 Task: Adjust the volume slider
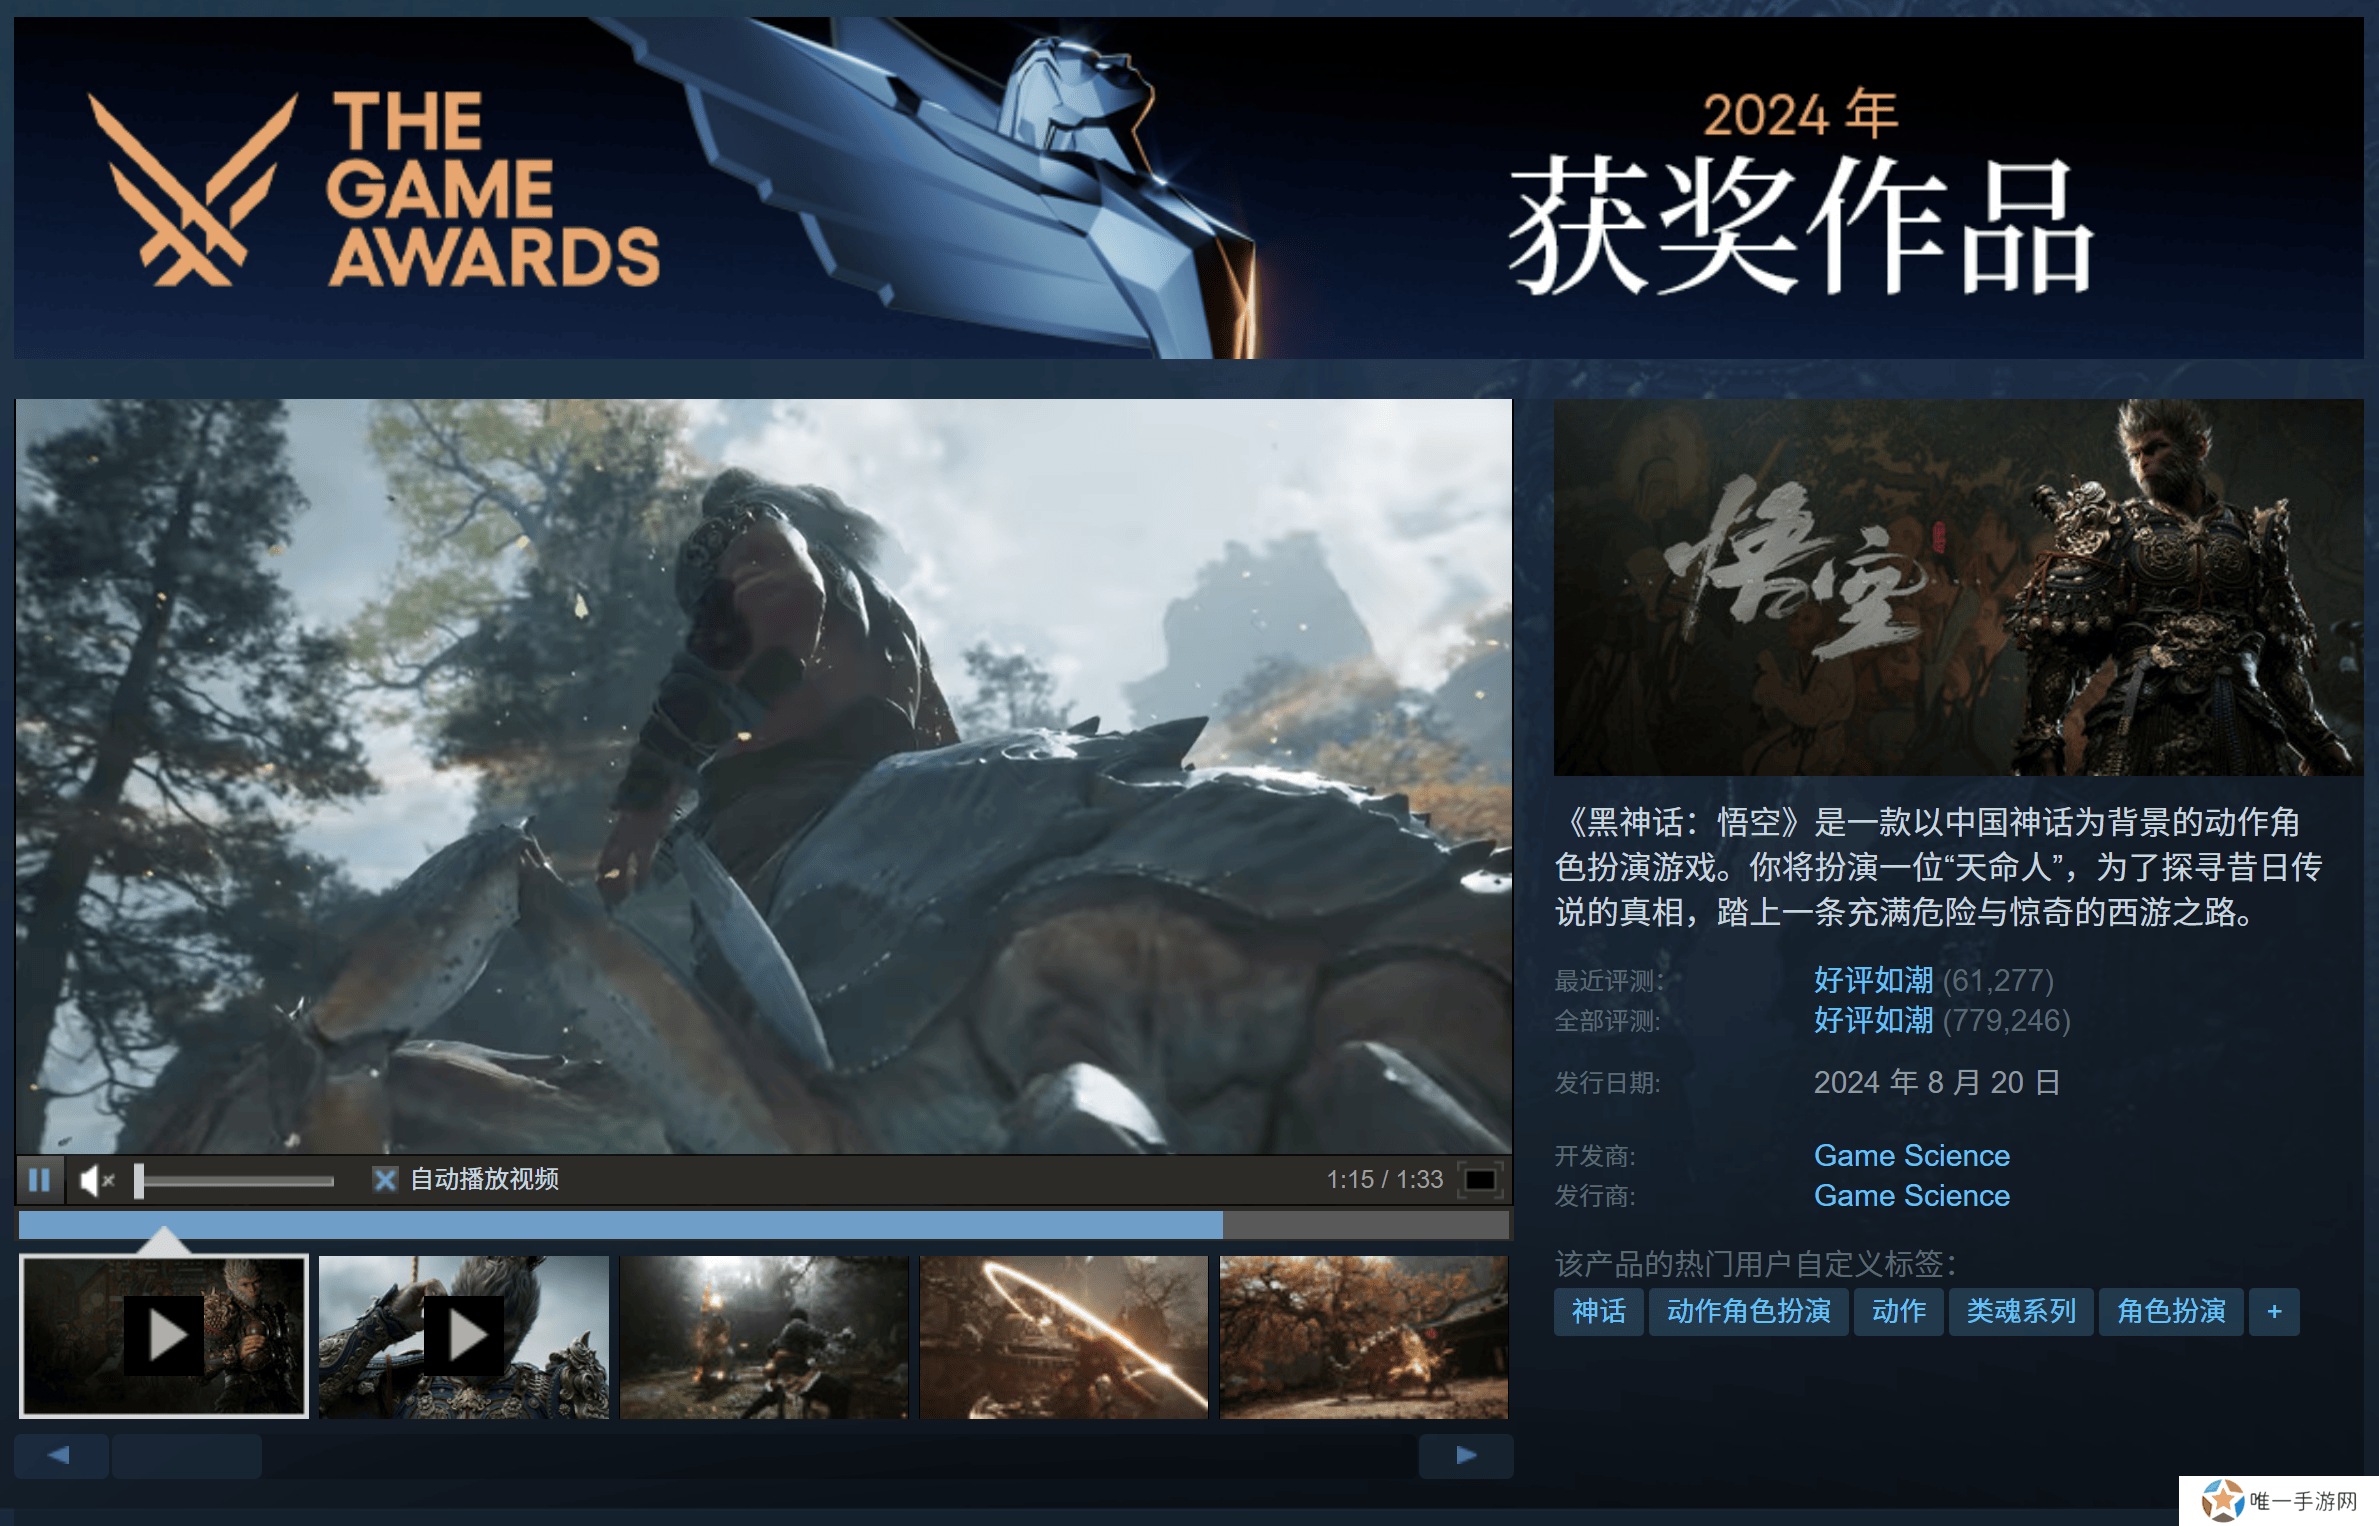[x=236, y=1181]
